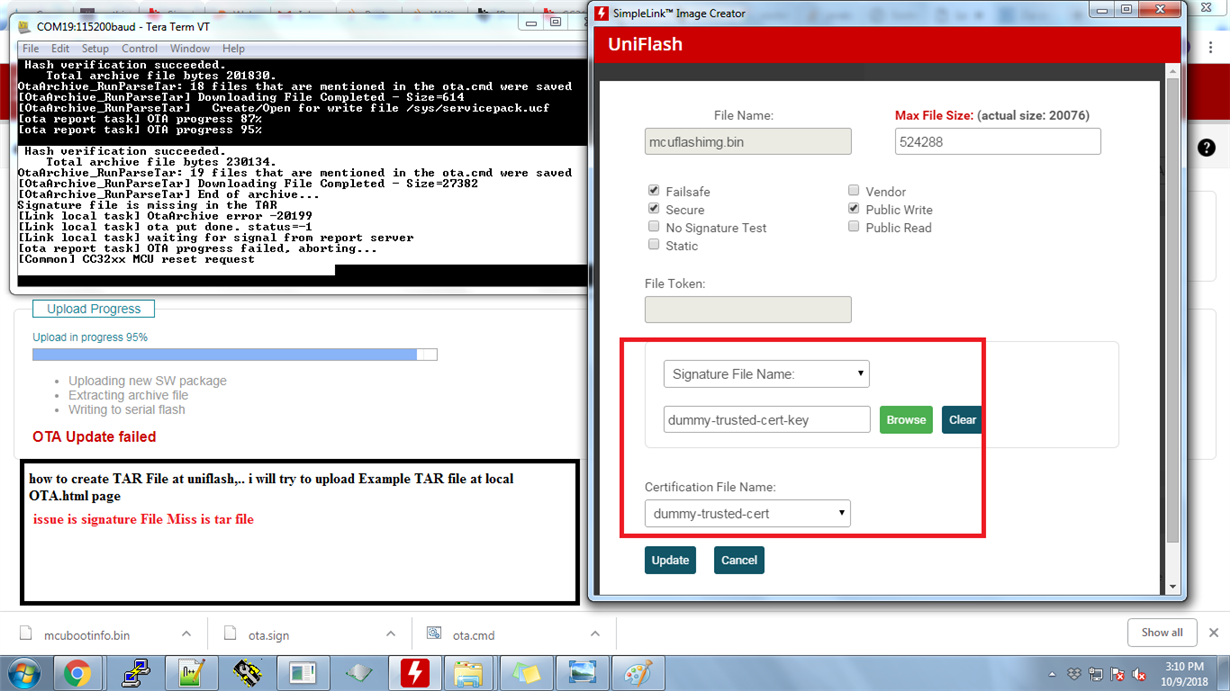This screenshot has height=691, width=1230.
Task: Open Tera Term File menu
Action: 31,48
